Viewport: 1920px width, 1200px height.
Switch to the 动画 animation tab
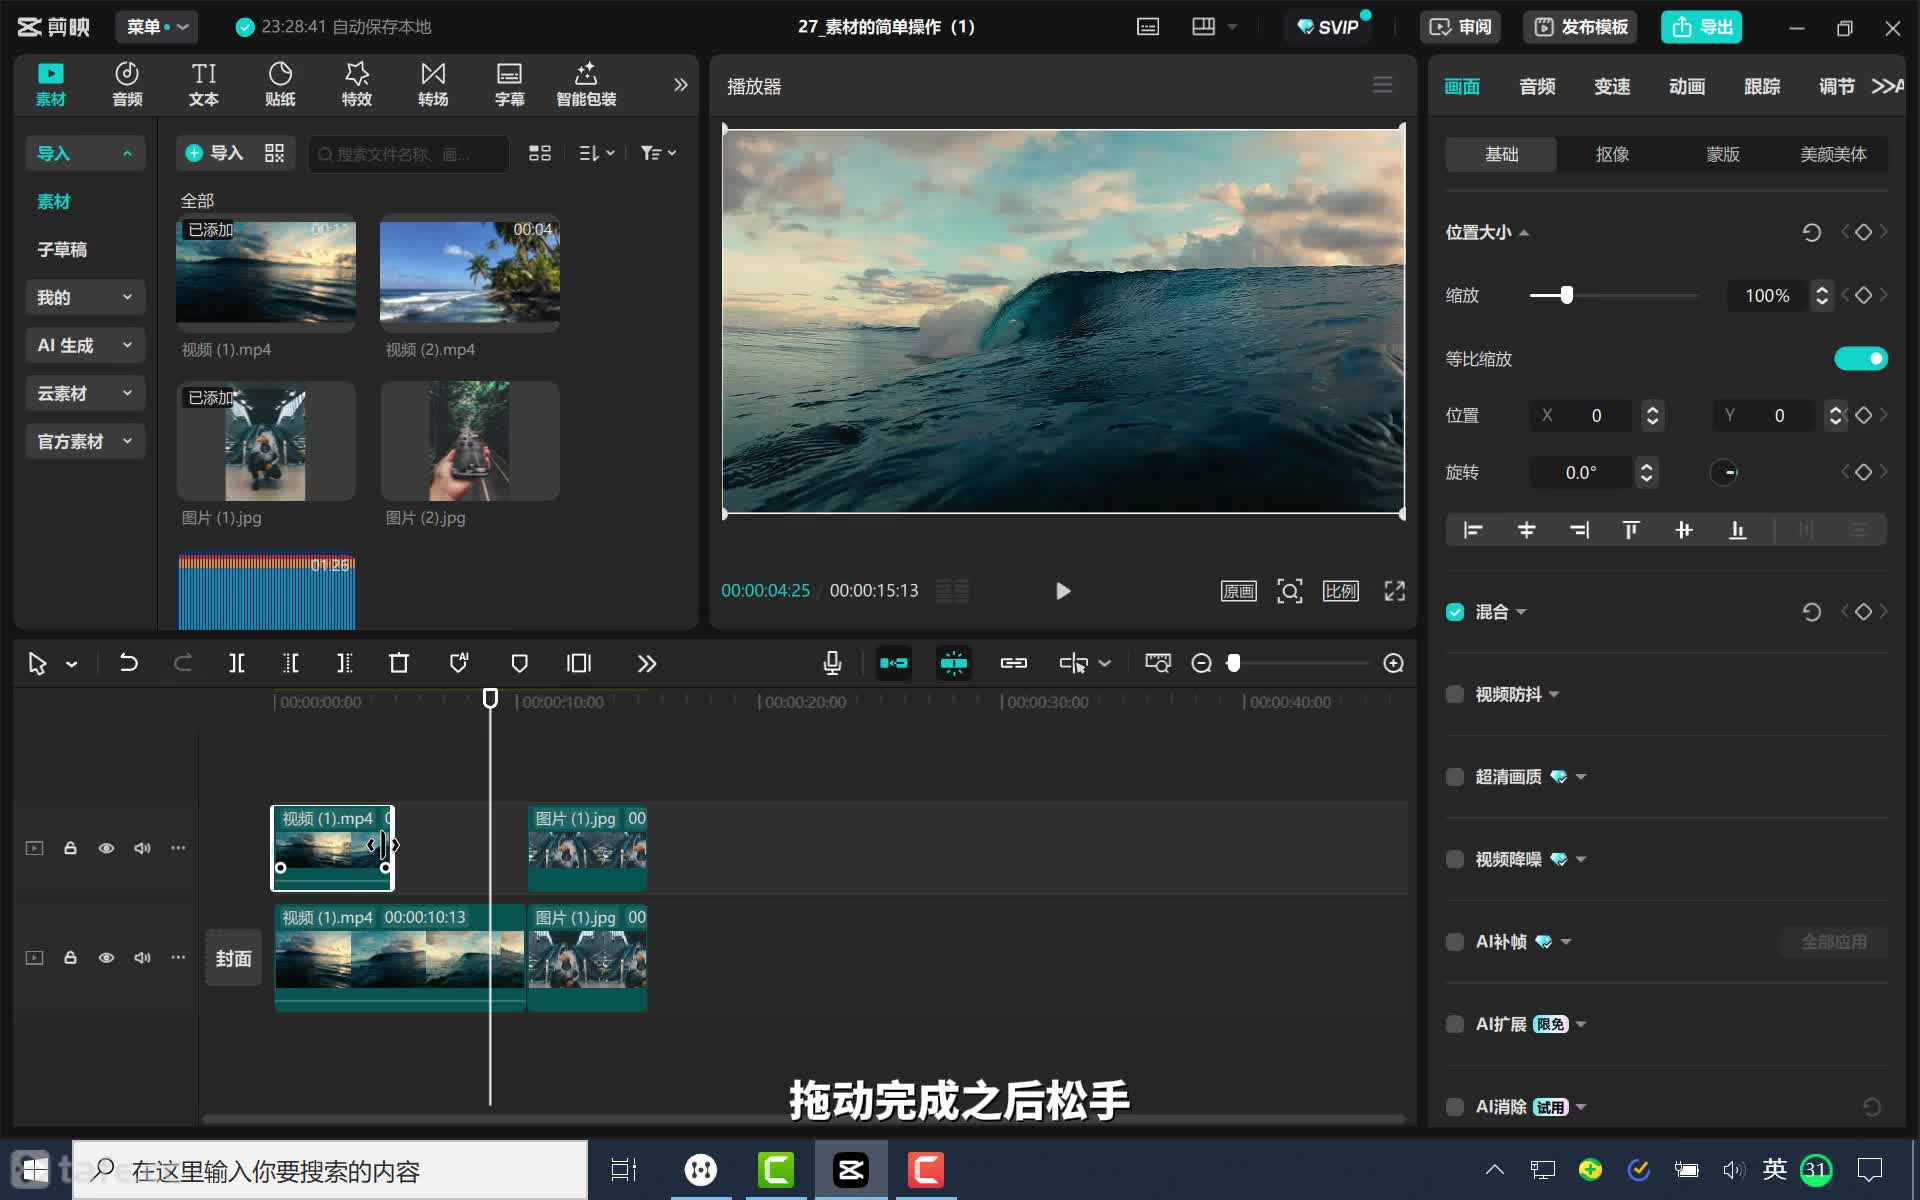pyautogui.click(x=1687, y=86)
